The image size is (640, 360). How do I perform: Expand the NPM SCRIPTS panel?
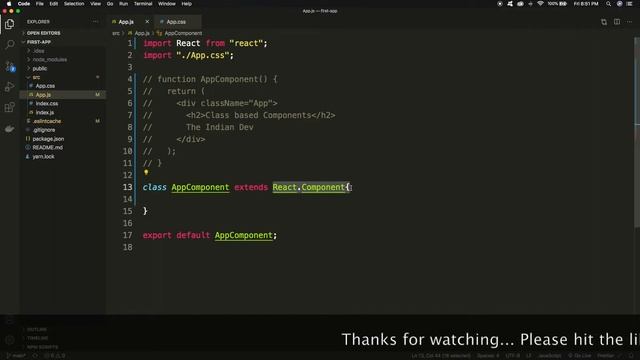[x=63, y=347]
